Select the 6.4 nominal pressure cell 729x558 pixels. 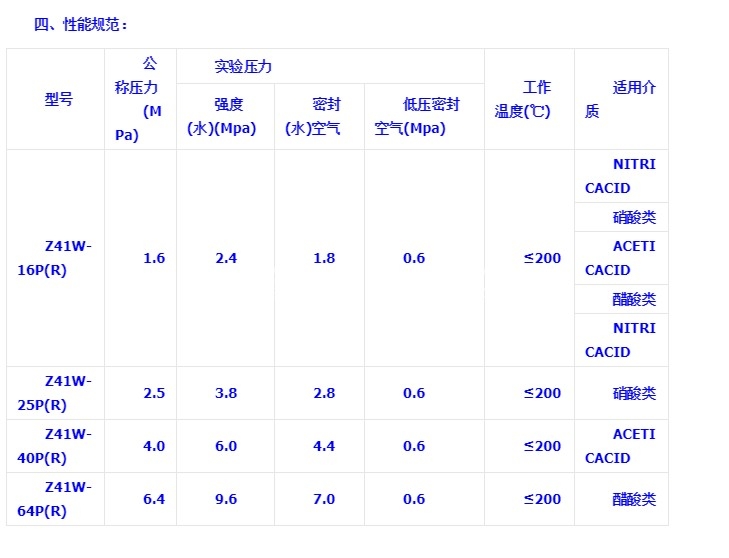[153, 499]
